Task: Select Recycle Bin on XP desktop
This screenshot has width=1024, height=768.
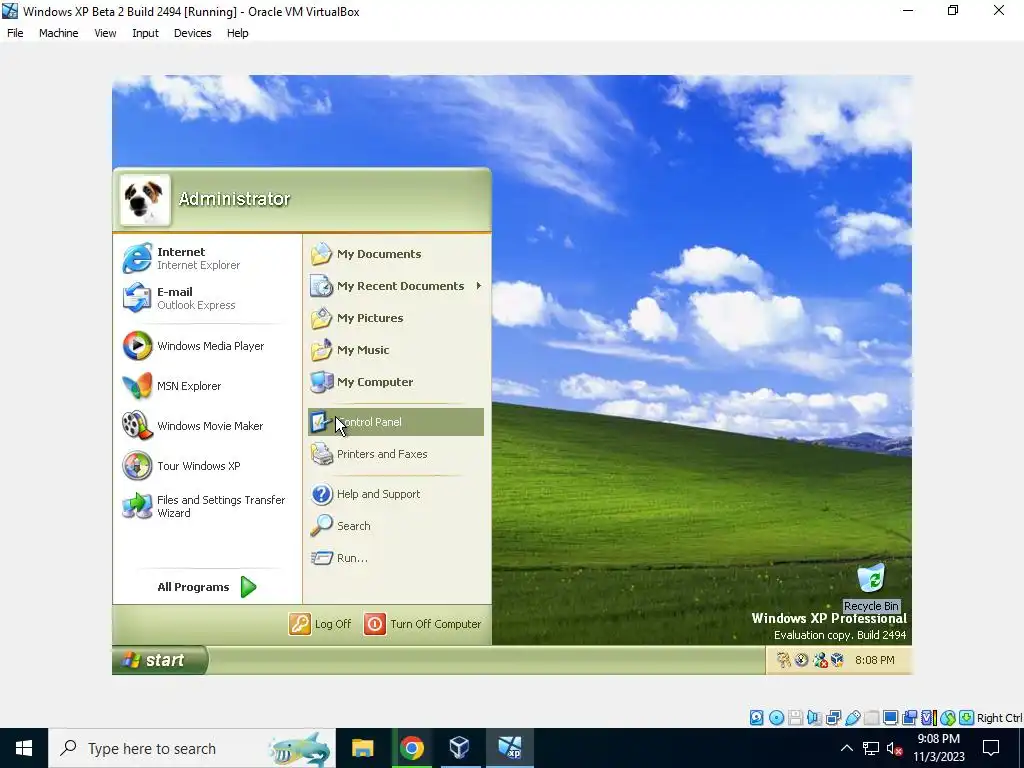Action: pos(871,588)
